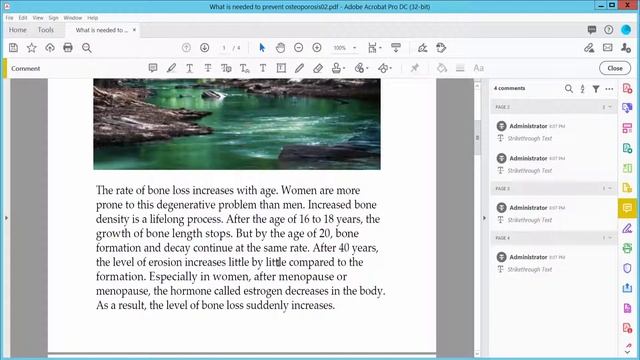Collapse the PAGE 2 comment group
The width and height of the screenshot is (640, 360).
click(x=610, y=107)
